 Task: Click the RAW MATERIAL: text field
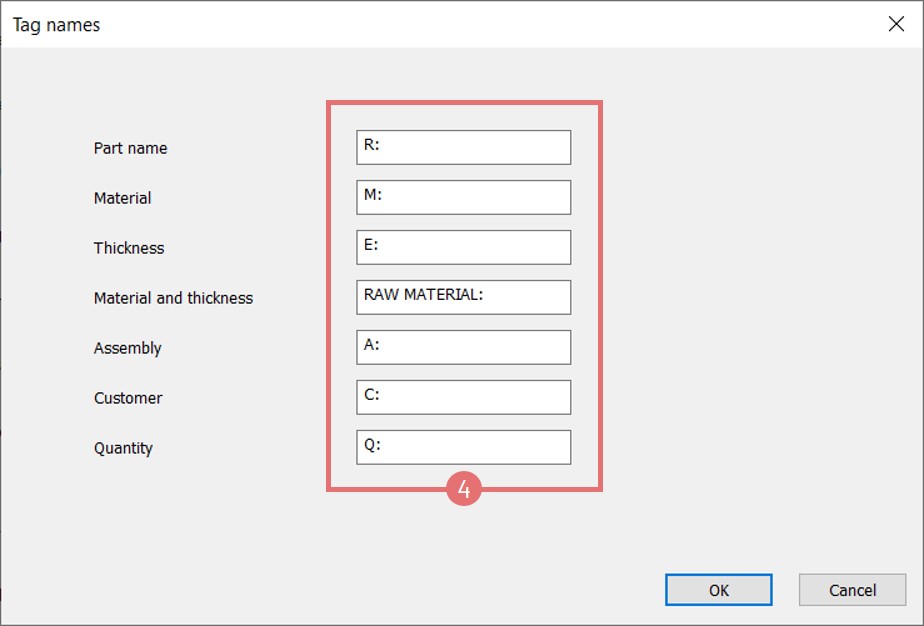[463, 297]
